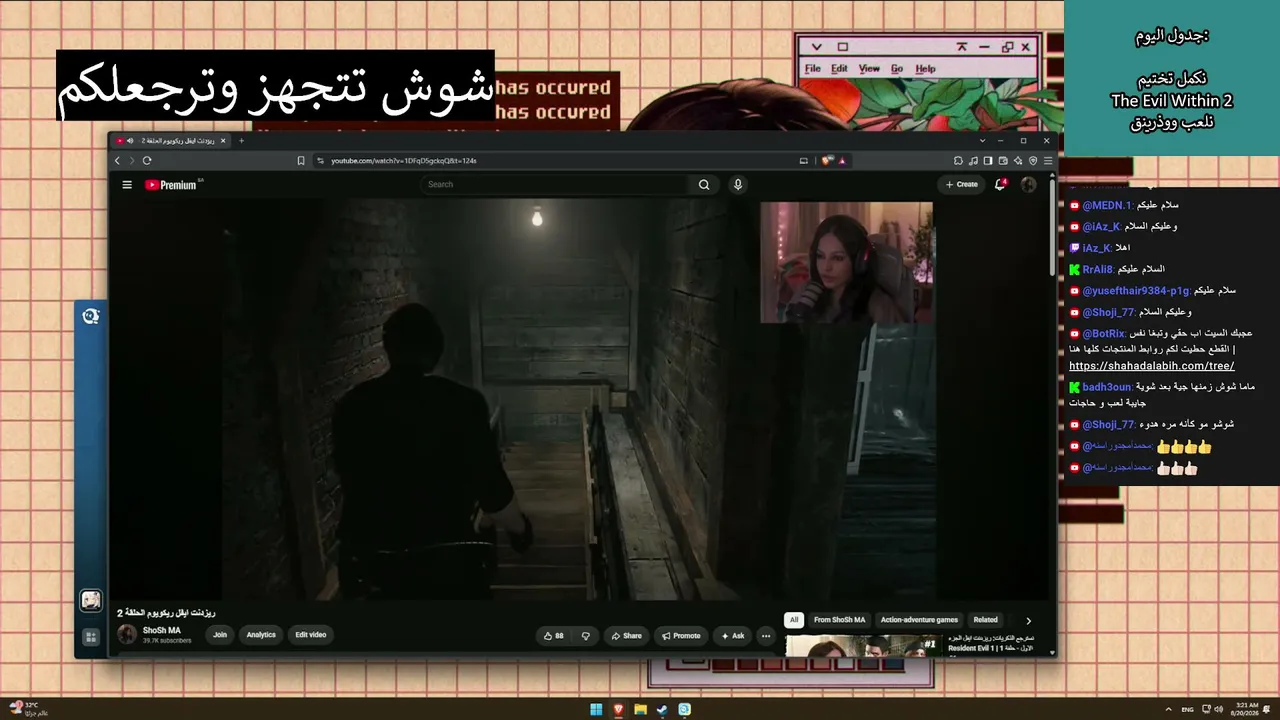Open more actions ellipsis under video
The height and width of the screenshot is (720, 1280).
(x=766, y=636)
